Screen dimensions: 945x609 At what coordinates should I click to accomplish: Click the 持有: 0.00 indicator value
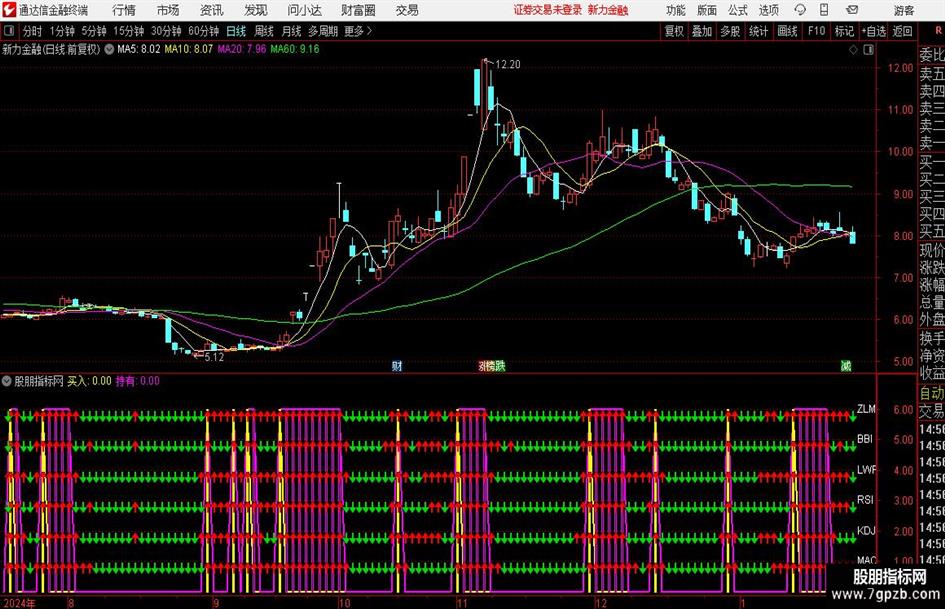tap(137, 381)
